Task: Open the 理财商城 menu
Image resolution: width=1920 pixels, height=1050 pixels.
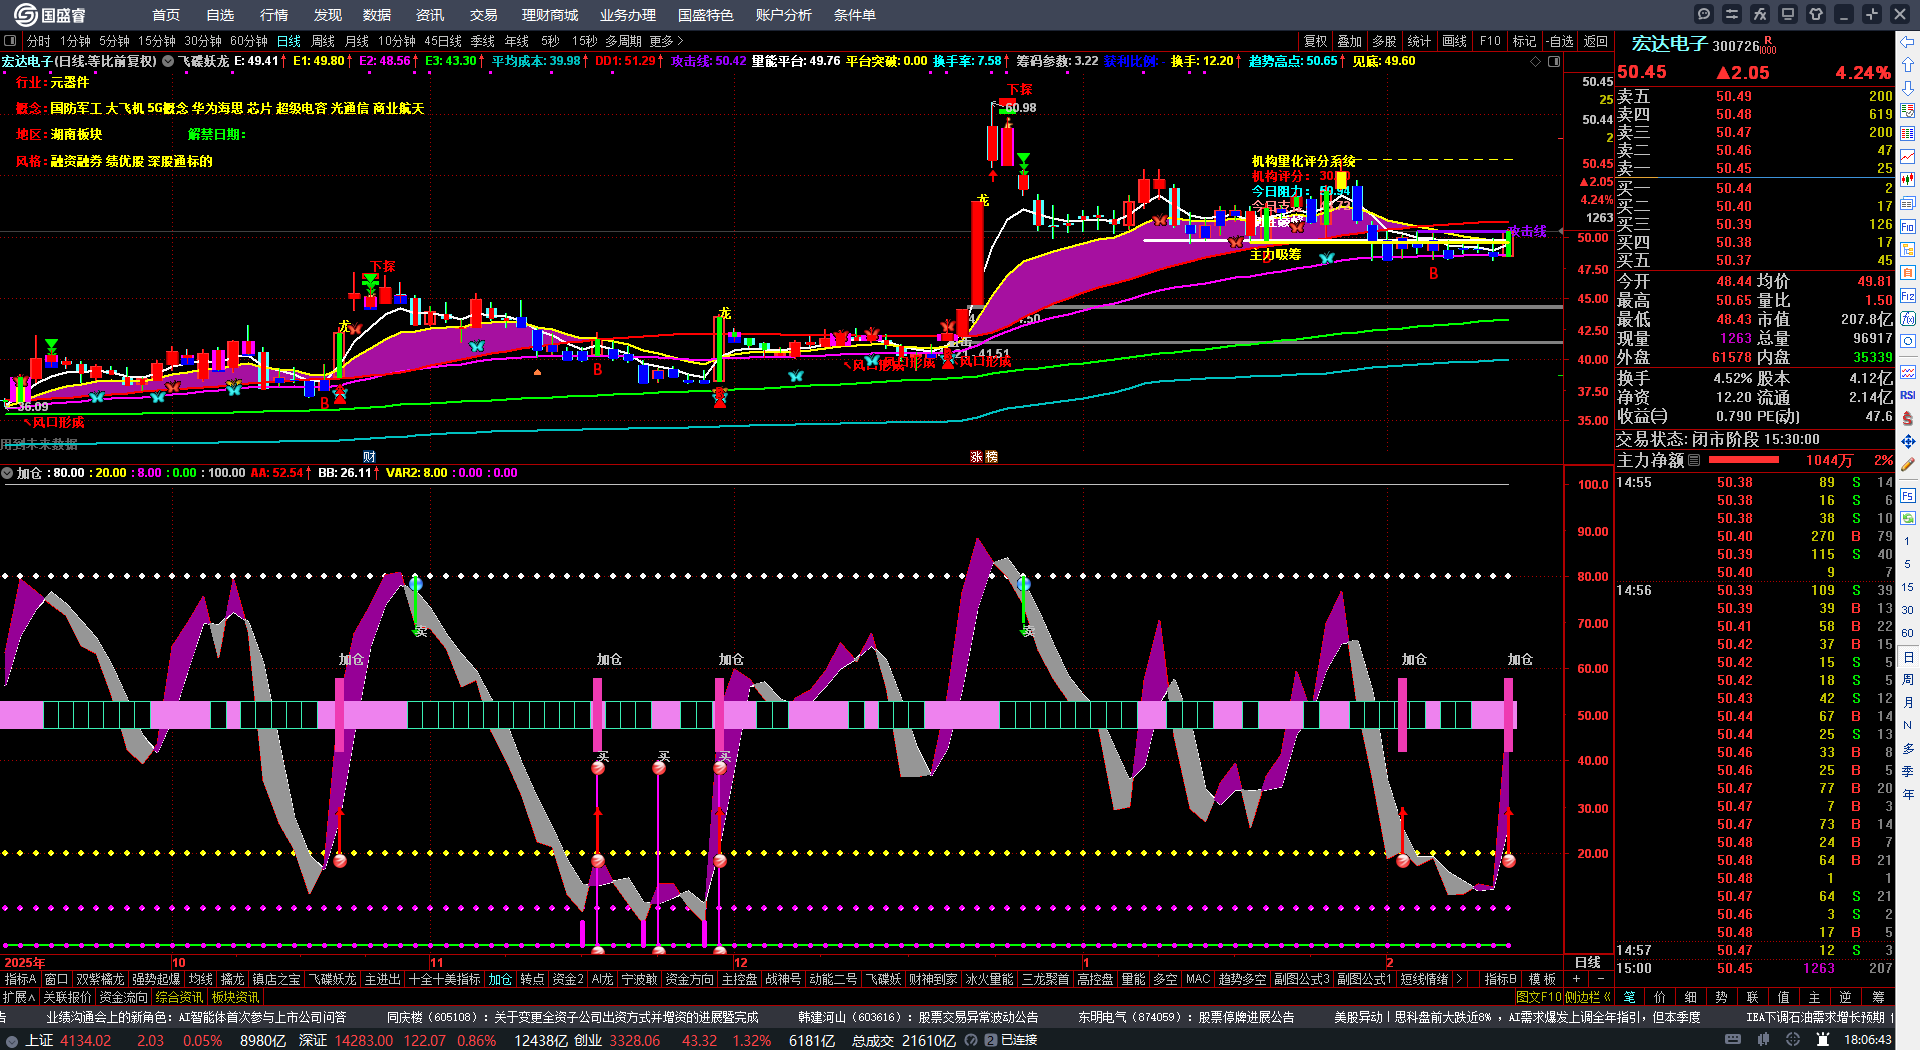Action: point(550,15)
